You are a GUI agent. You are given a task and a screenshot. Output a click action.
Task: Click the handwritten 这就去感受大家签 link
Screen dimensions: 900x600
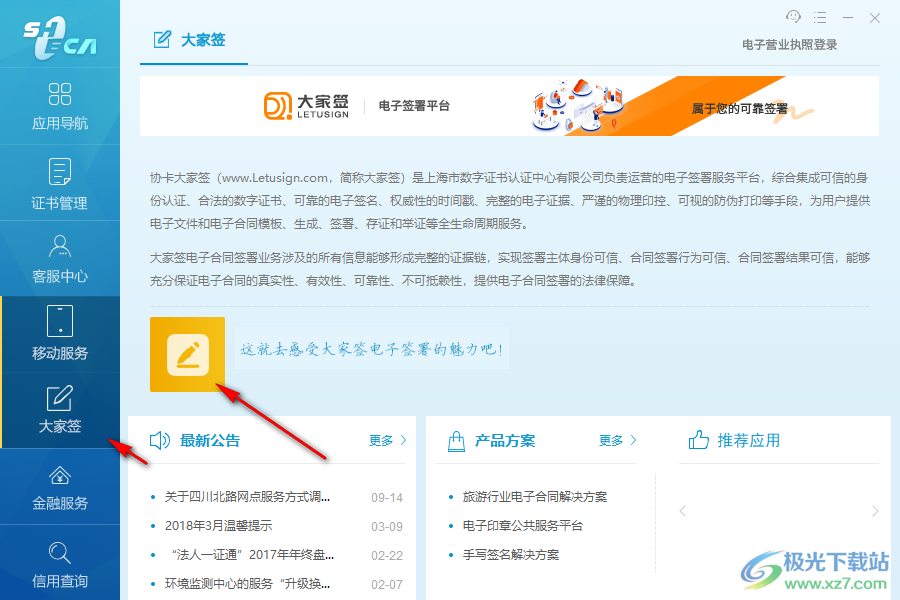point(371,349)
